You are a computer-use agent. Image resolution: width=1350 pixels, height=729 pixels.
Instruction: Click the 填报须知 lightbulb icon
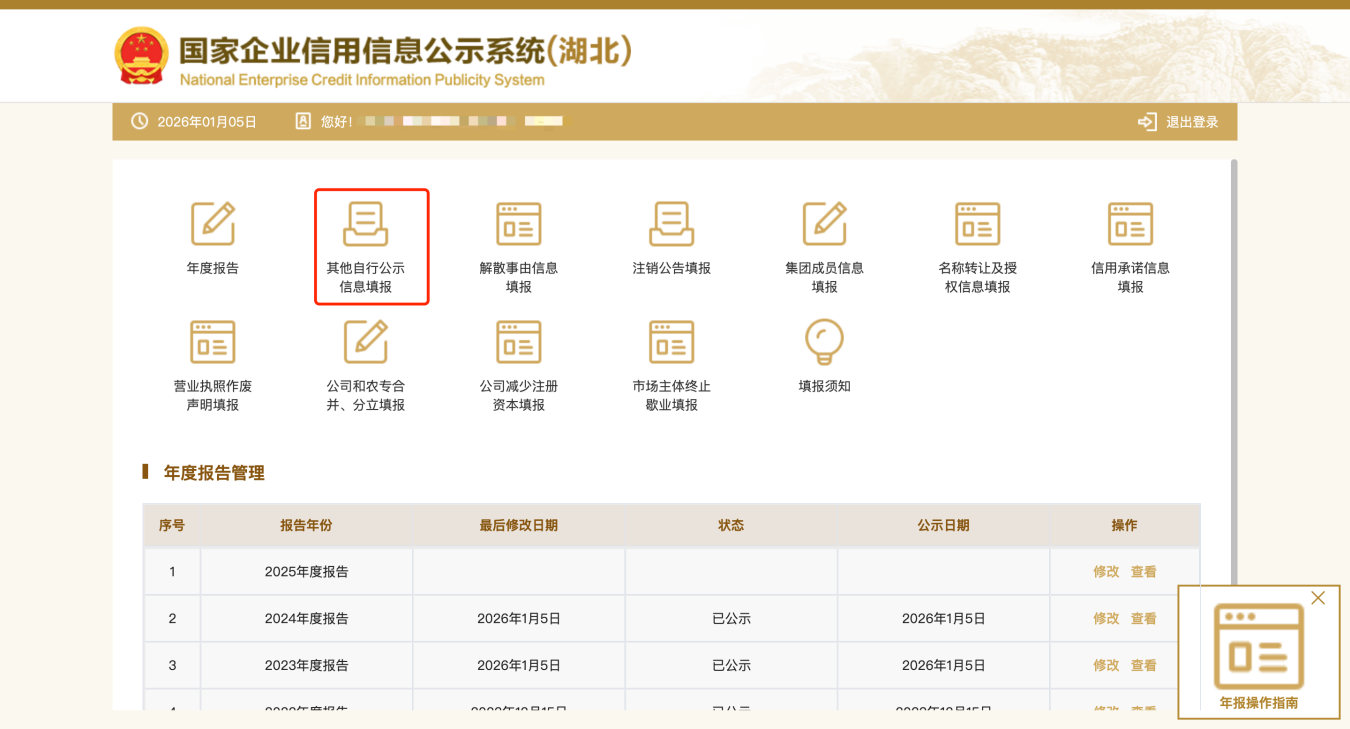pyautogui.click(x=824, y=343)
